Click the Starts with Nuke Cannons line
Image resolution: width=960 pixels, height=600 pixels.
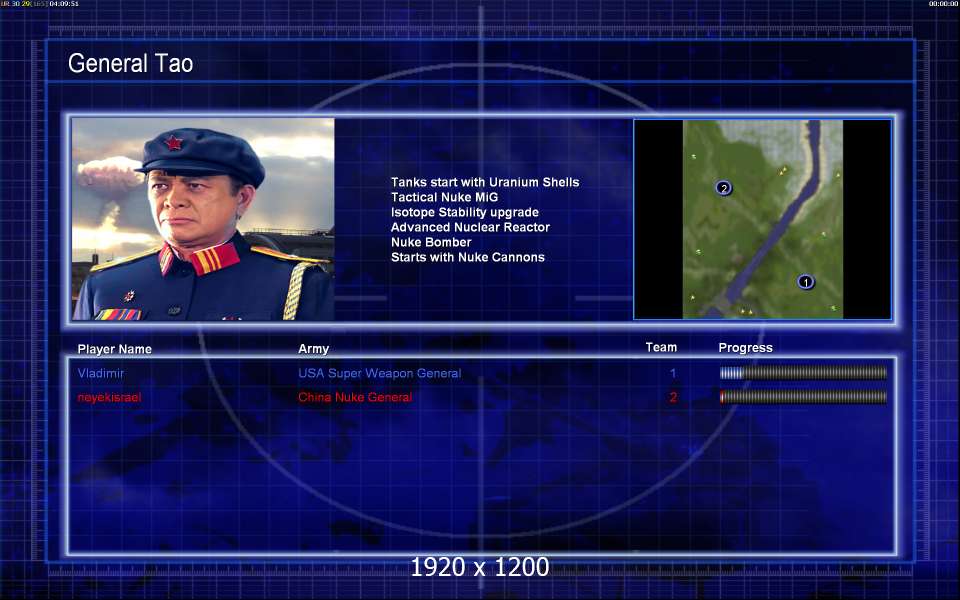coord(467,257)
